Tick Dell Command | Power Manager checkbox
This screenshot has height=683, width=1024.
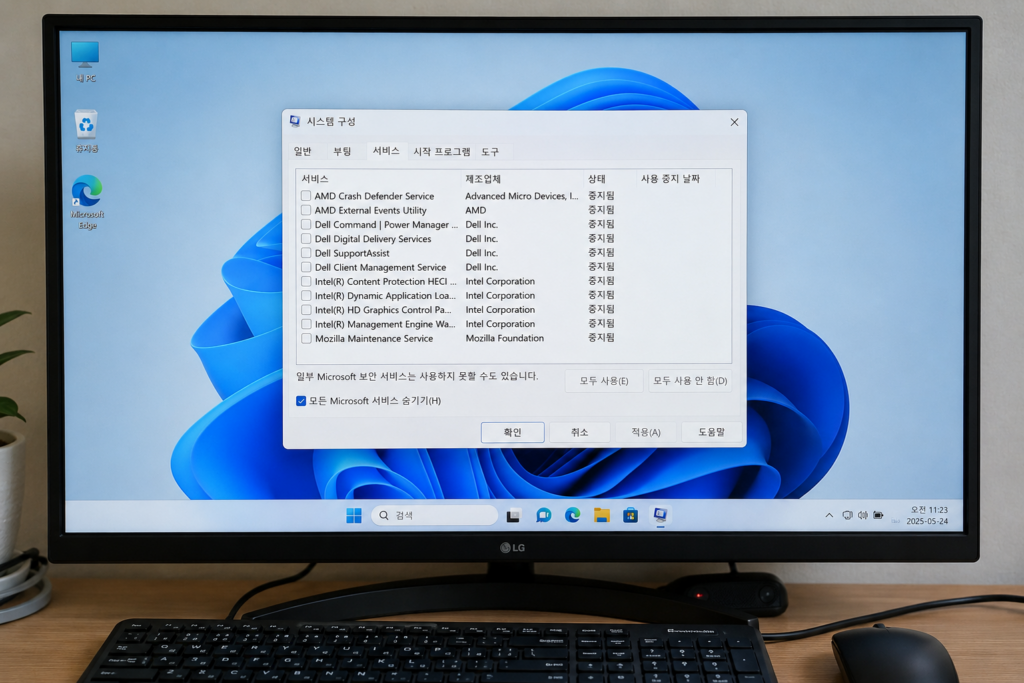[x=306, y=225]
